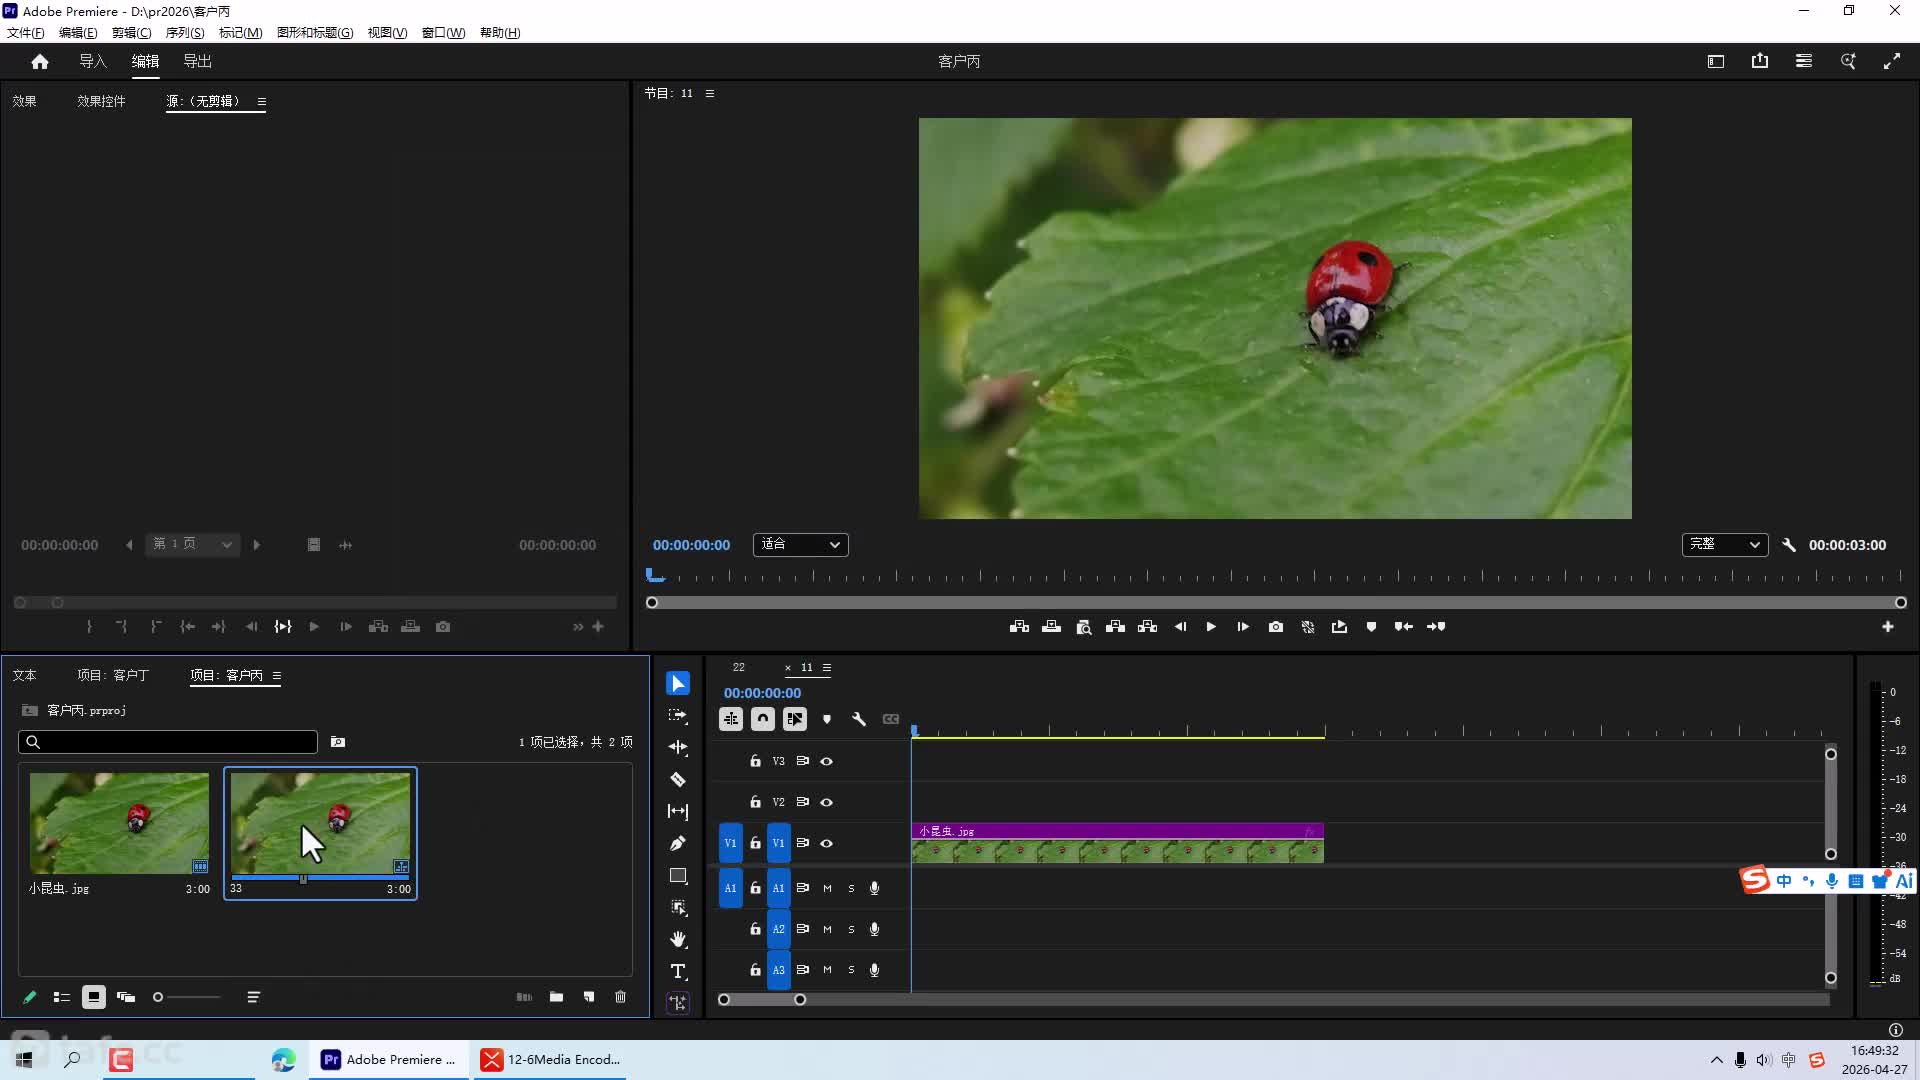Click new item icon in project panel
The image size is (1920, 1080).
[x=589, y=998]
